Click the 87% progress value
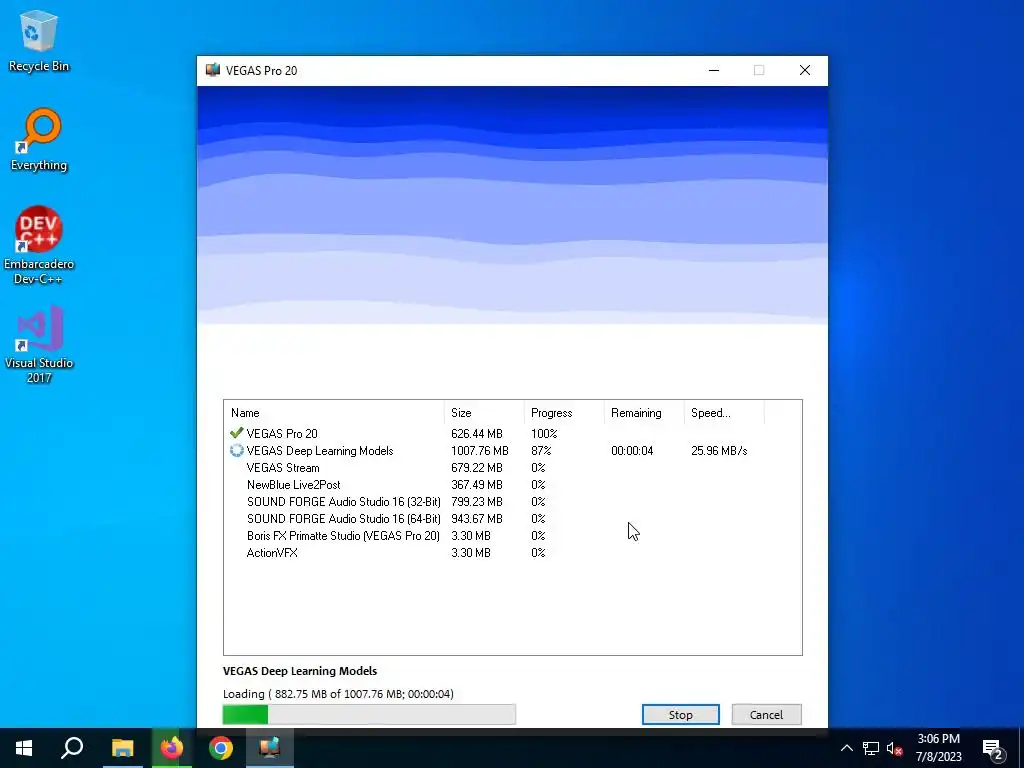 [541, 451]
